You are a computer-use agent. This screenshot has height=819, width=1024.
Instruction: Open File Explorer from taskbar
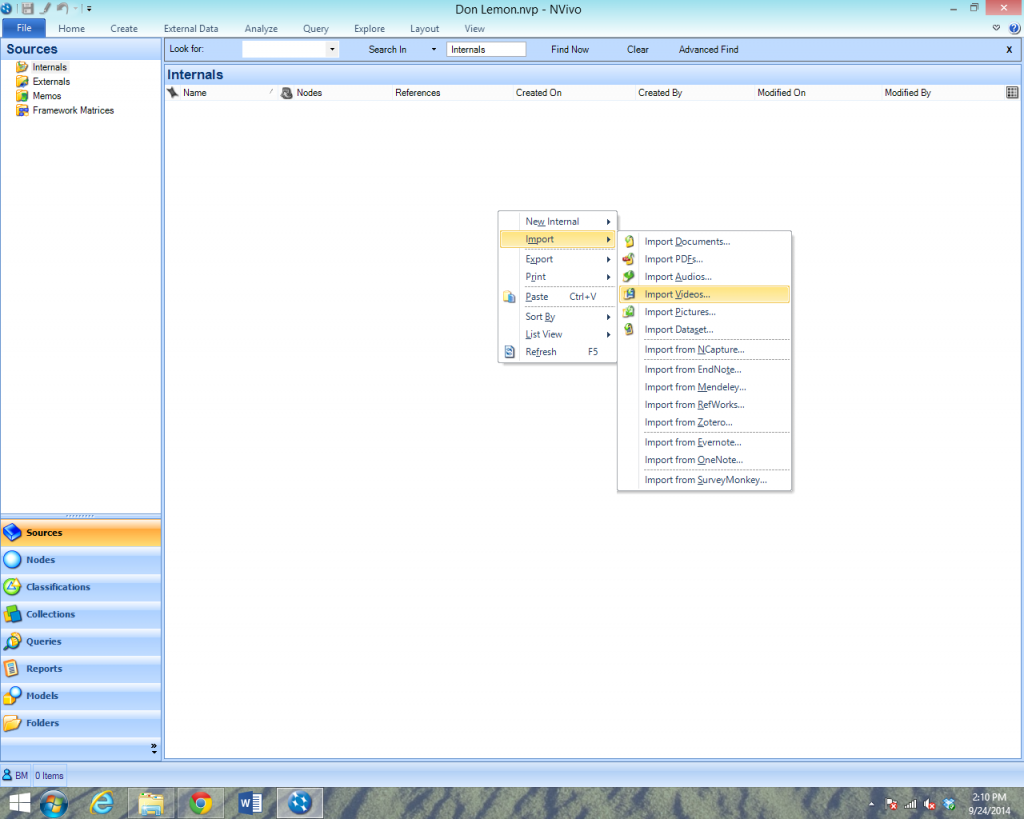point(151,802)
